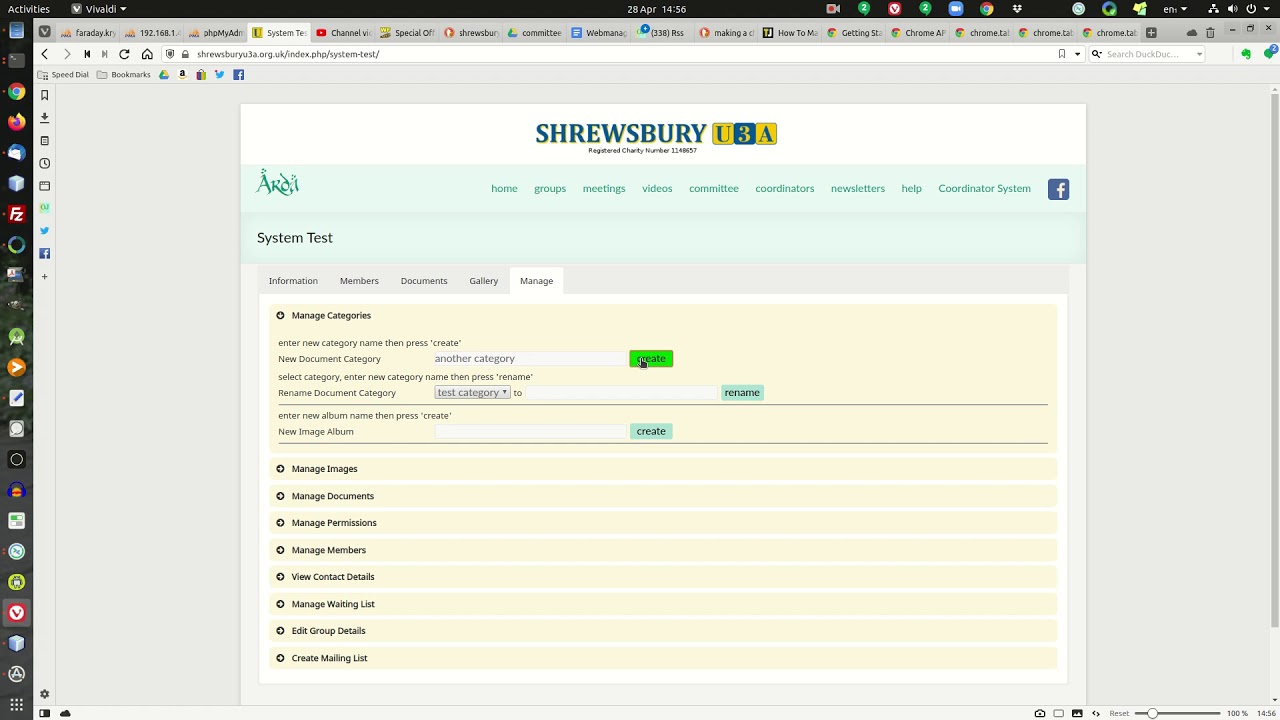Open the test category dropdown

click(x=472, y=393)
